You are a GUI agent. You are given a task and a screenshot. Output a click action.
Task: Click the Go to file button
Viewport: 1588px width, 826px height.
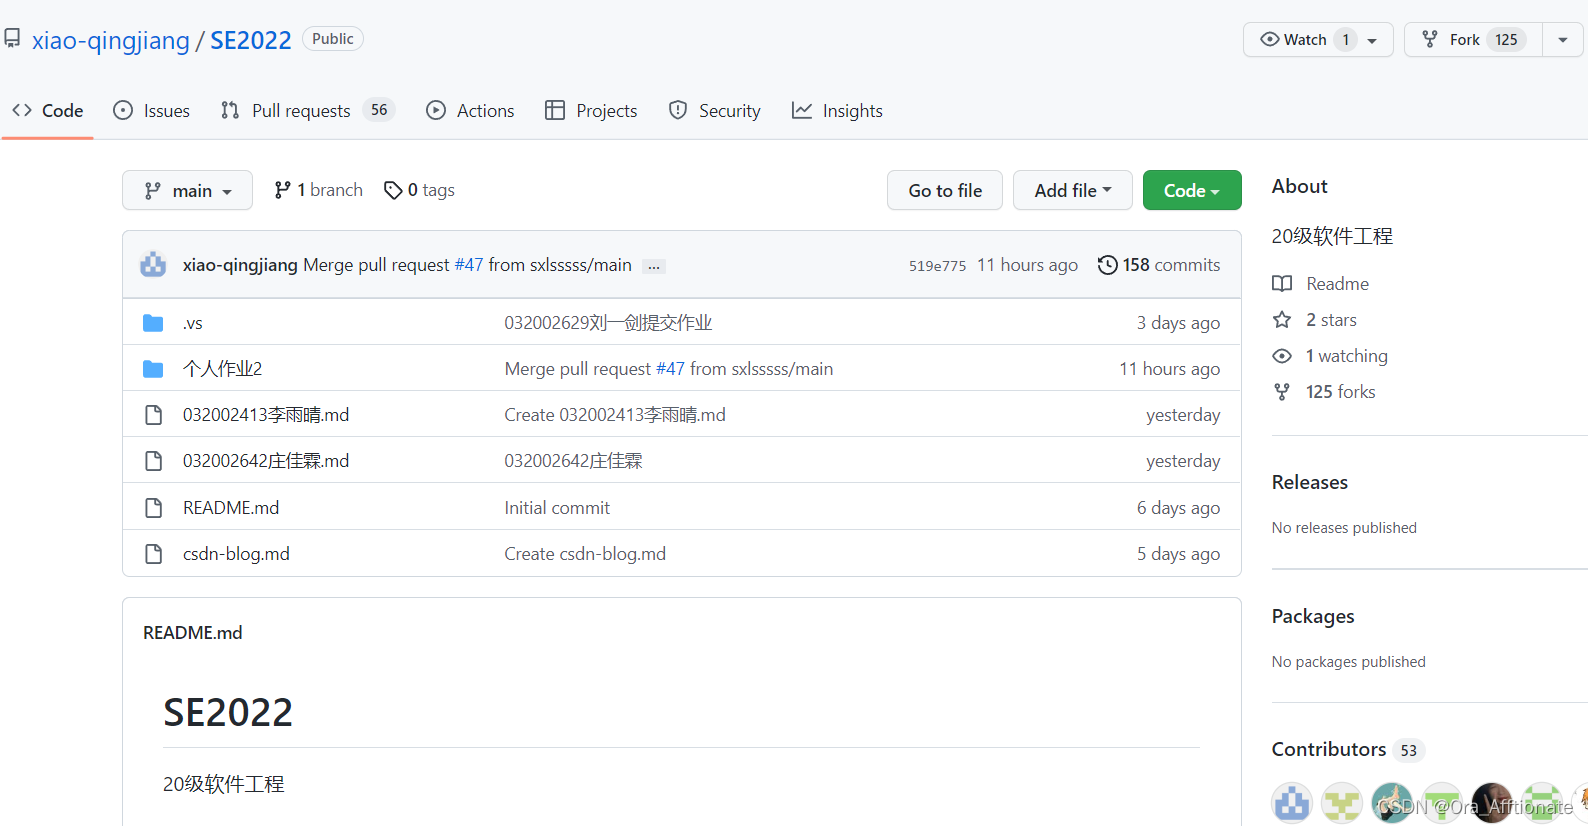[945, 190]
